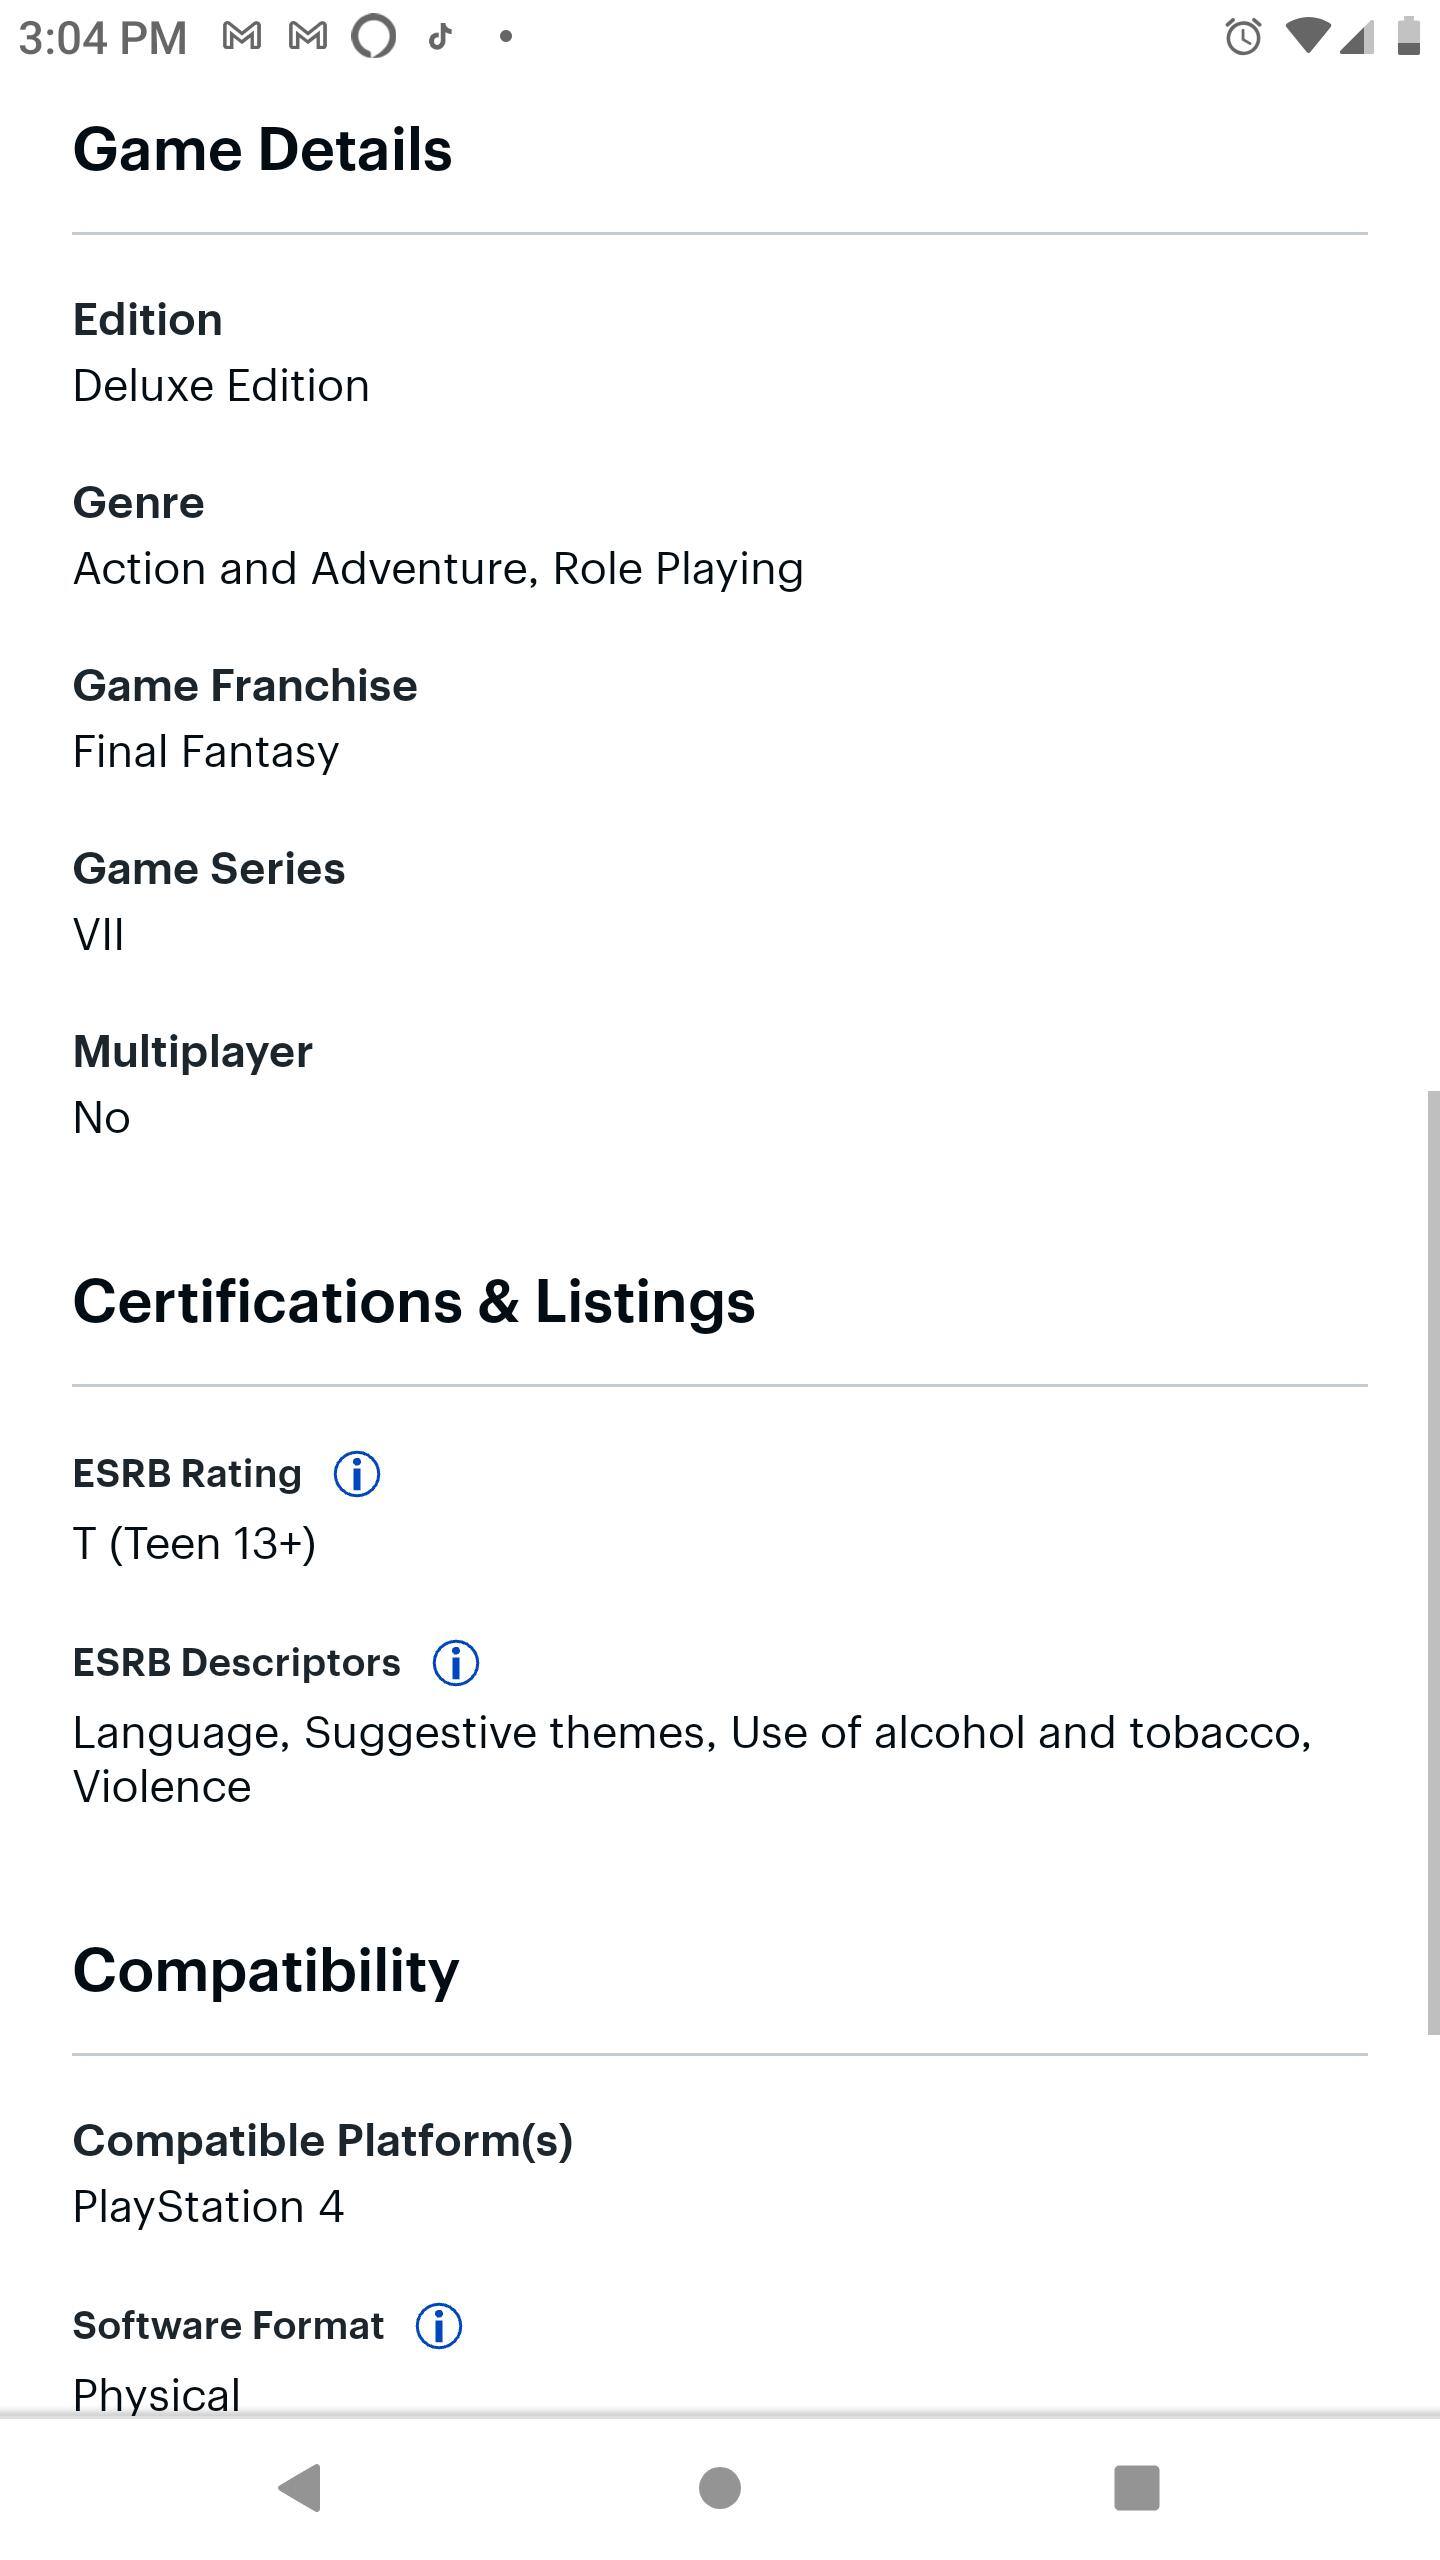Screen dimensions: 1440x2560
Task: Tap the ESRB Rating info icon
Action: 357,1474
